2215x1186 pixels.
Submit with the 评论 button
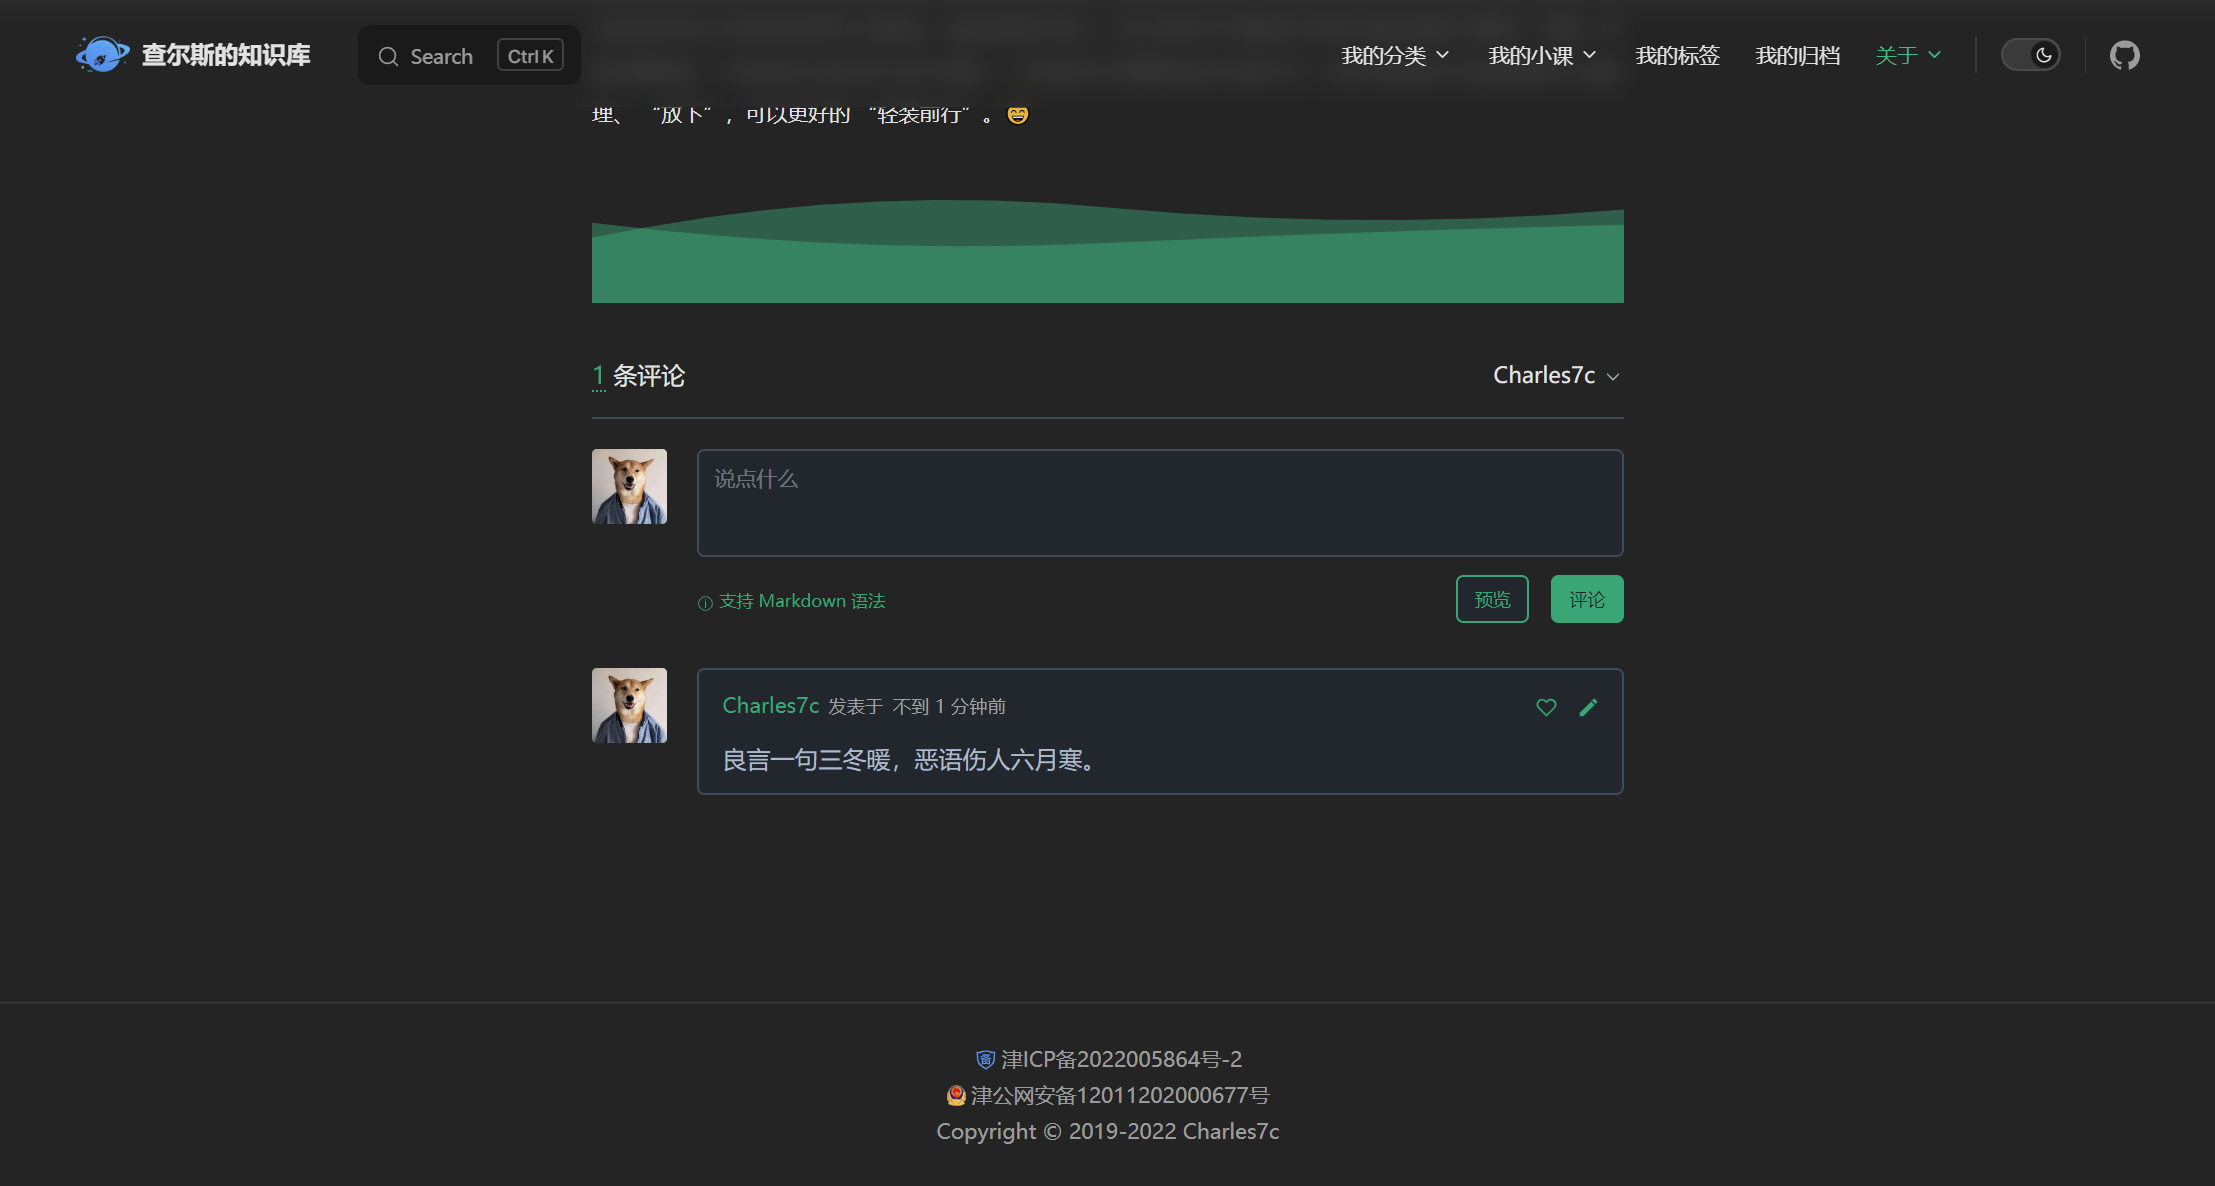click(1586, 599)
